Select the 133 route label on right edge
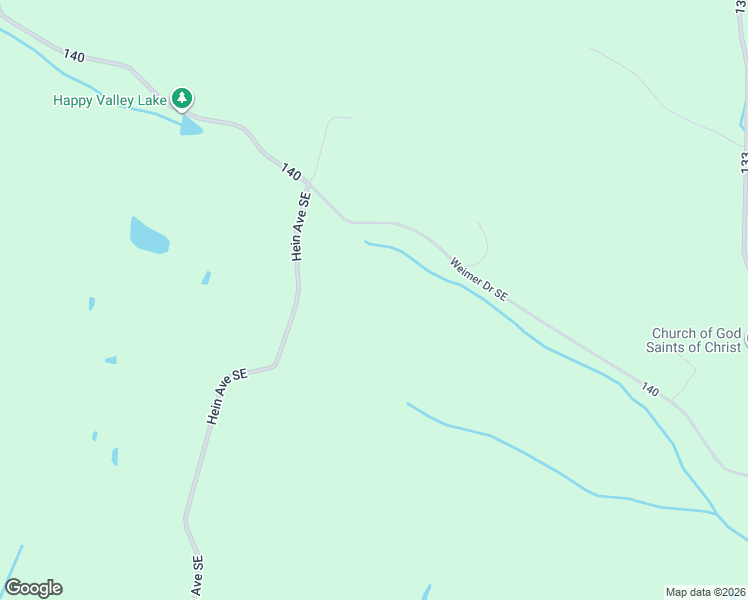The height and width of the screenshot is (600, 748). coord(744,162)
